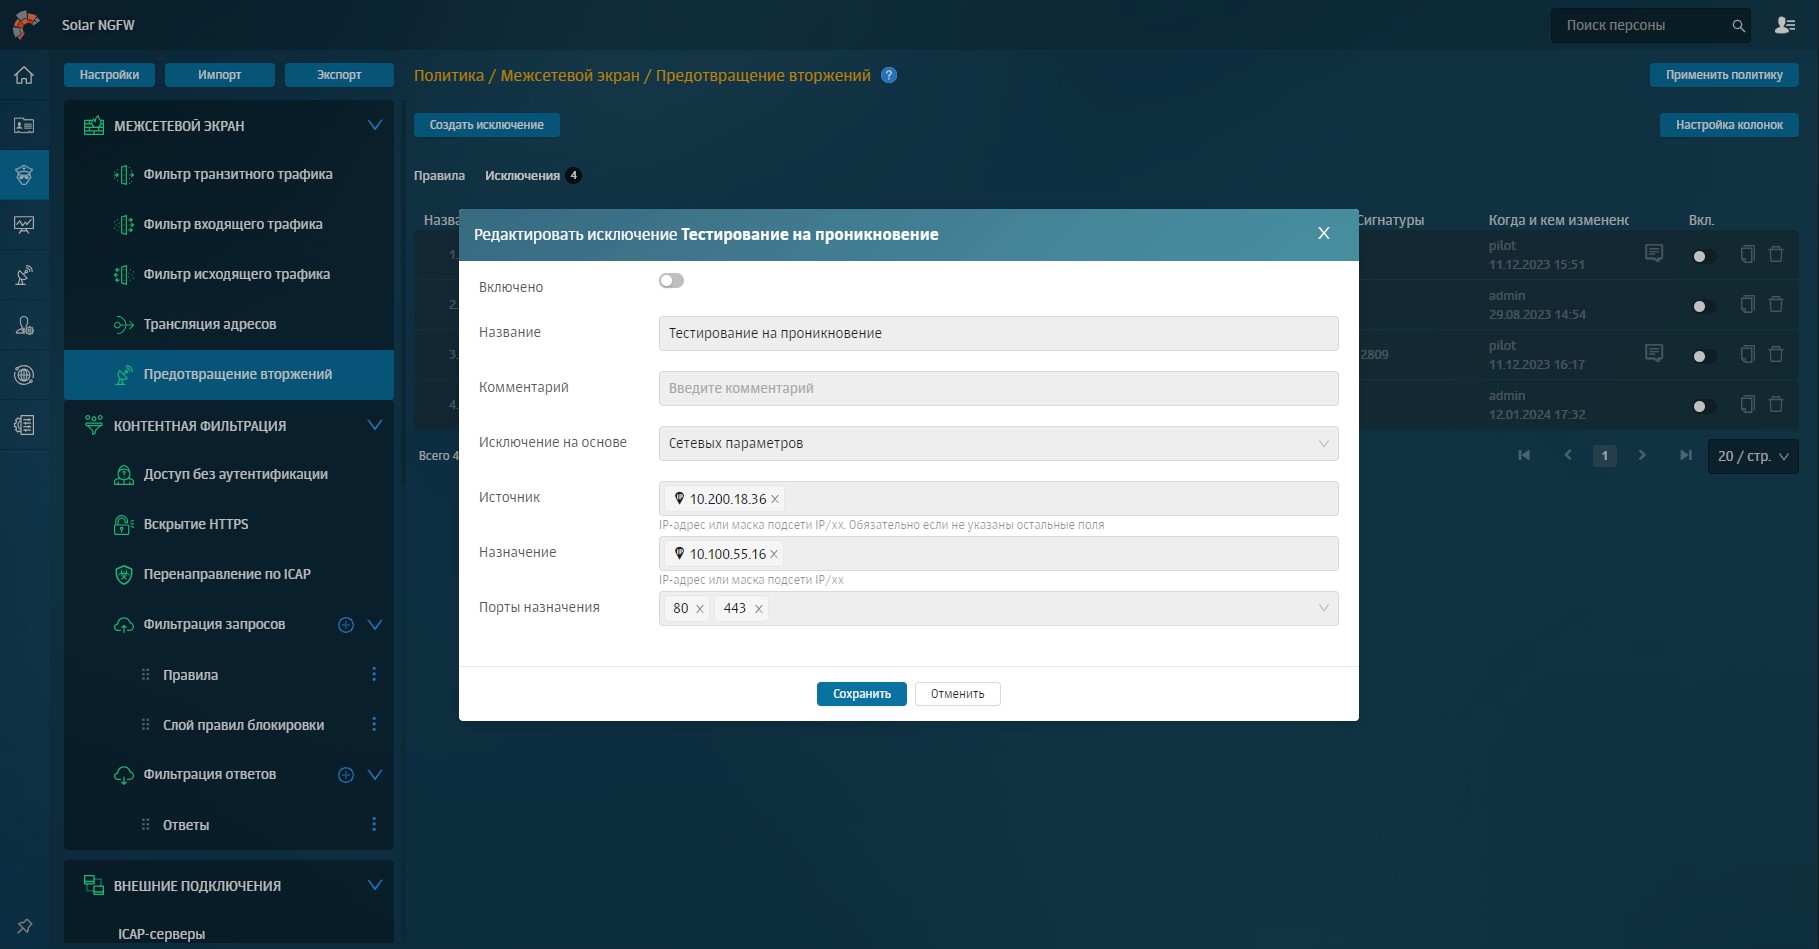Save the exception with Сохранить
This screenshot has width=1819, height=949.
pos(862,694)
